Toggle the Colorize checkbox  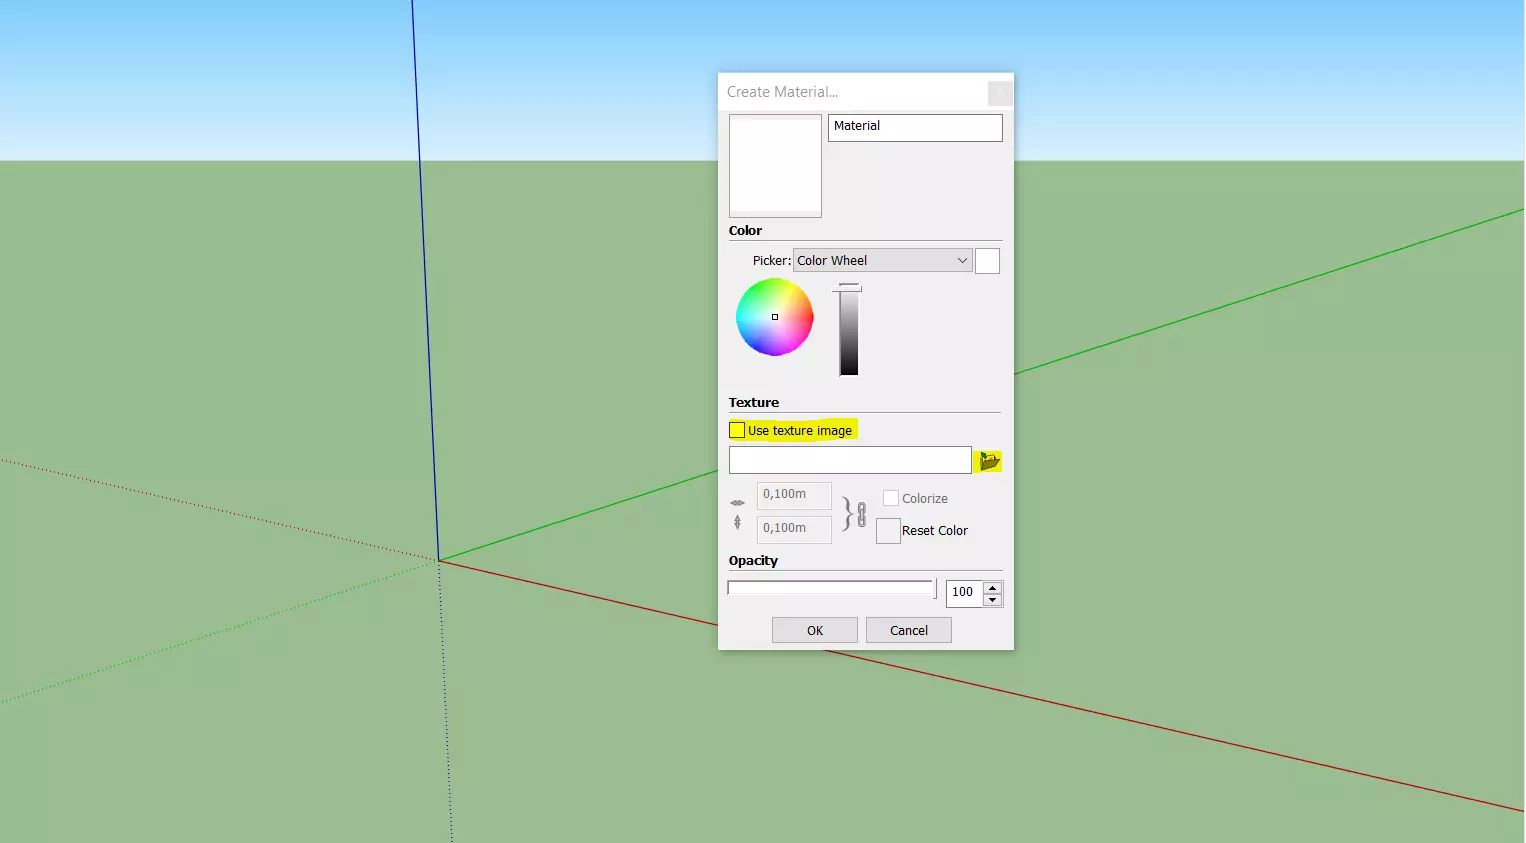click(x=890, y=497)
